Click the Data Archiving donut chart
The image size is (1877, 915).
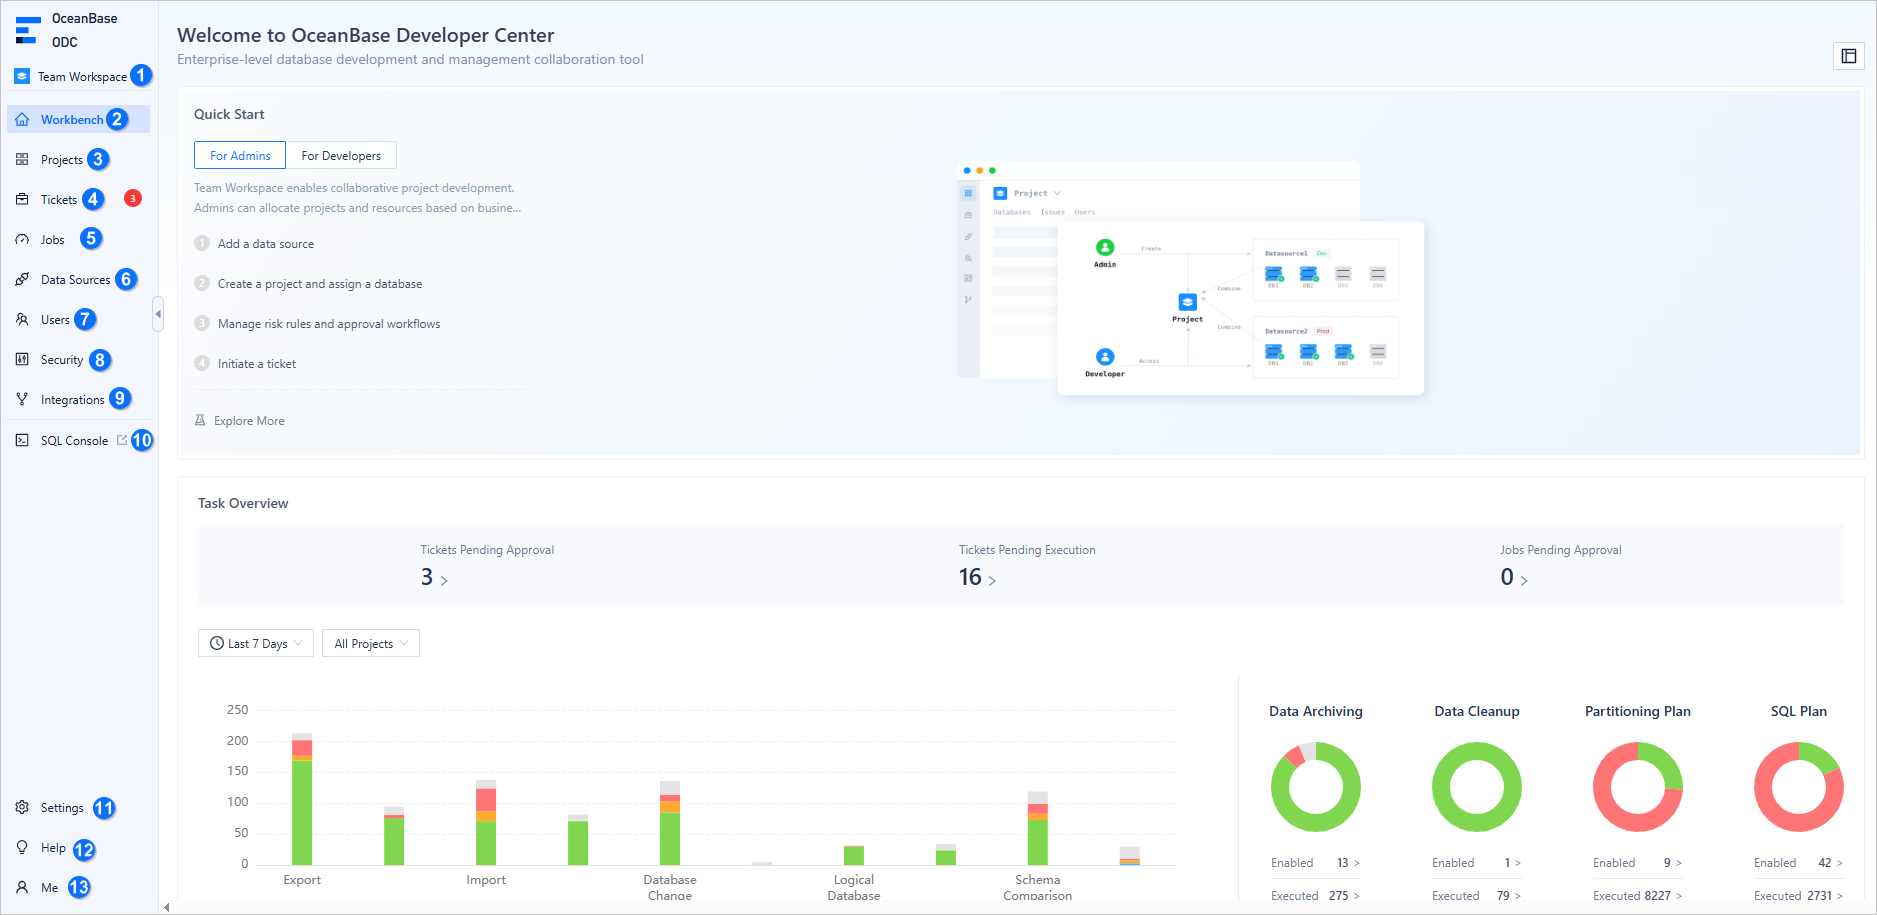[1316, 787]
